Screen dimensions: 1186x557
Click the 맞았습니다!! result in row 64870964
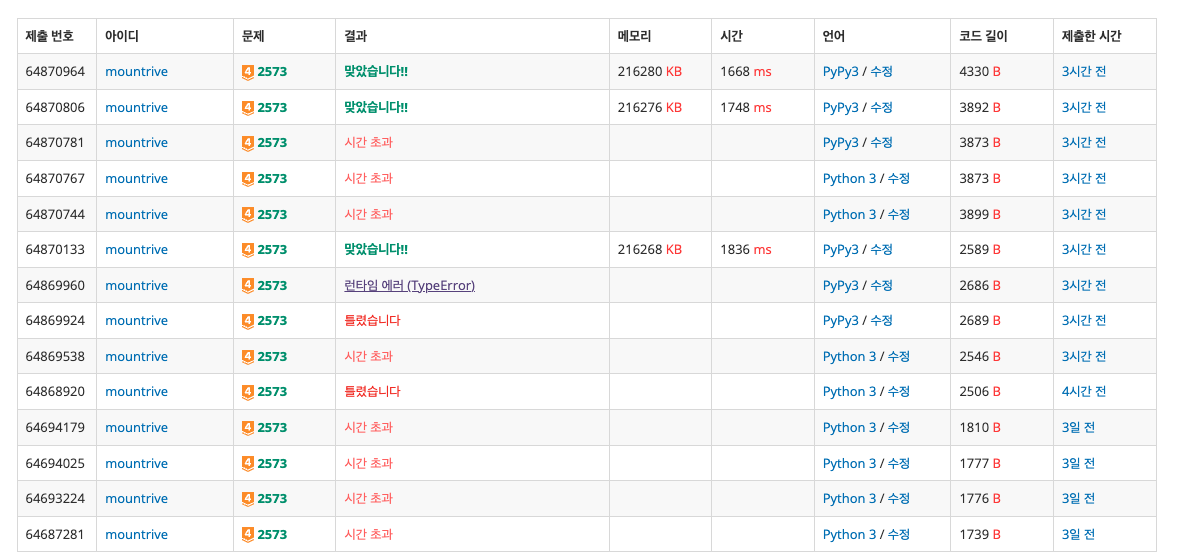click(x=376, y=72)
